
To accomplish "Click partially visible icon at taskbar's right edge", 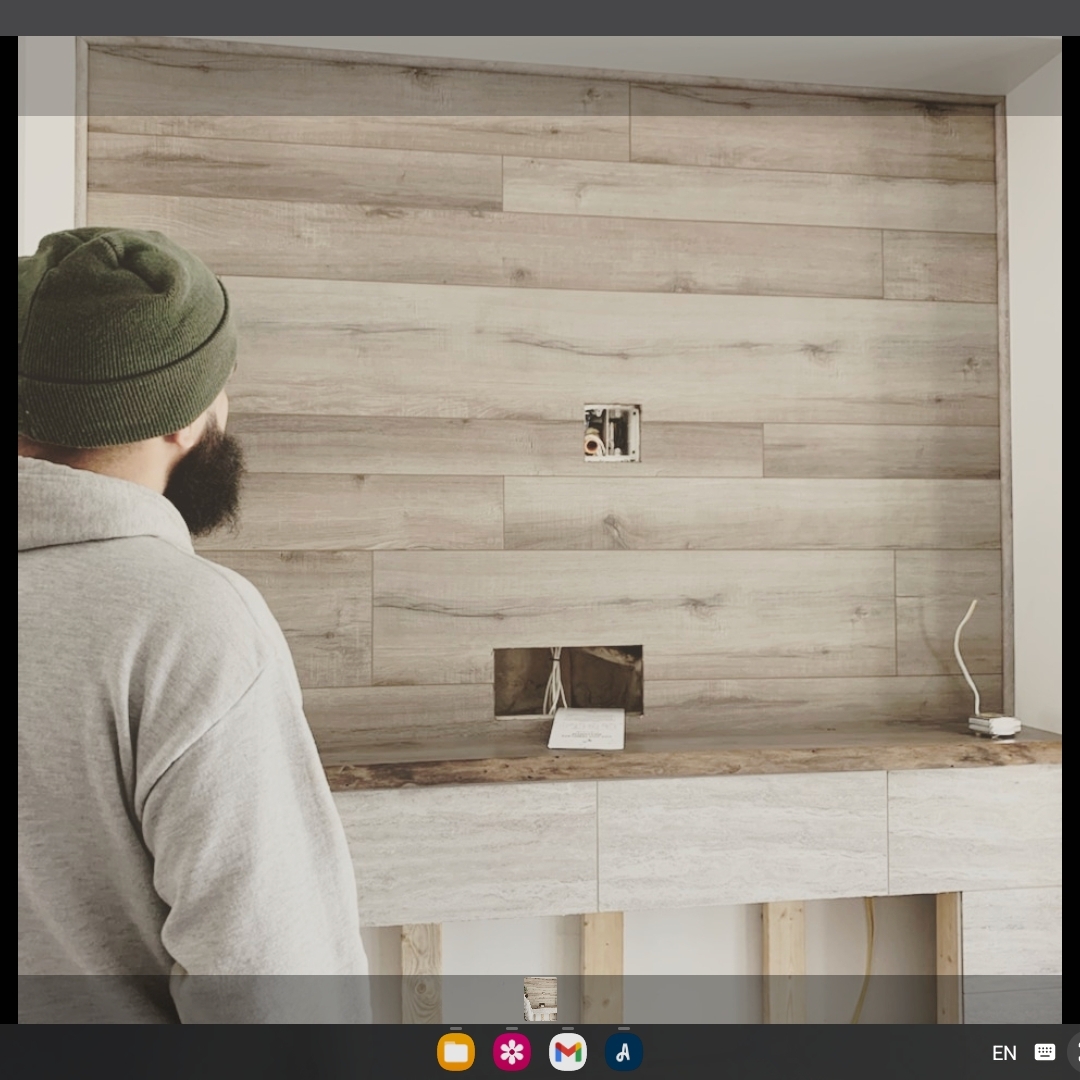I will point(1074,1052).
